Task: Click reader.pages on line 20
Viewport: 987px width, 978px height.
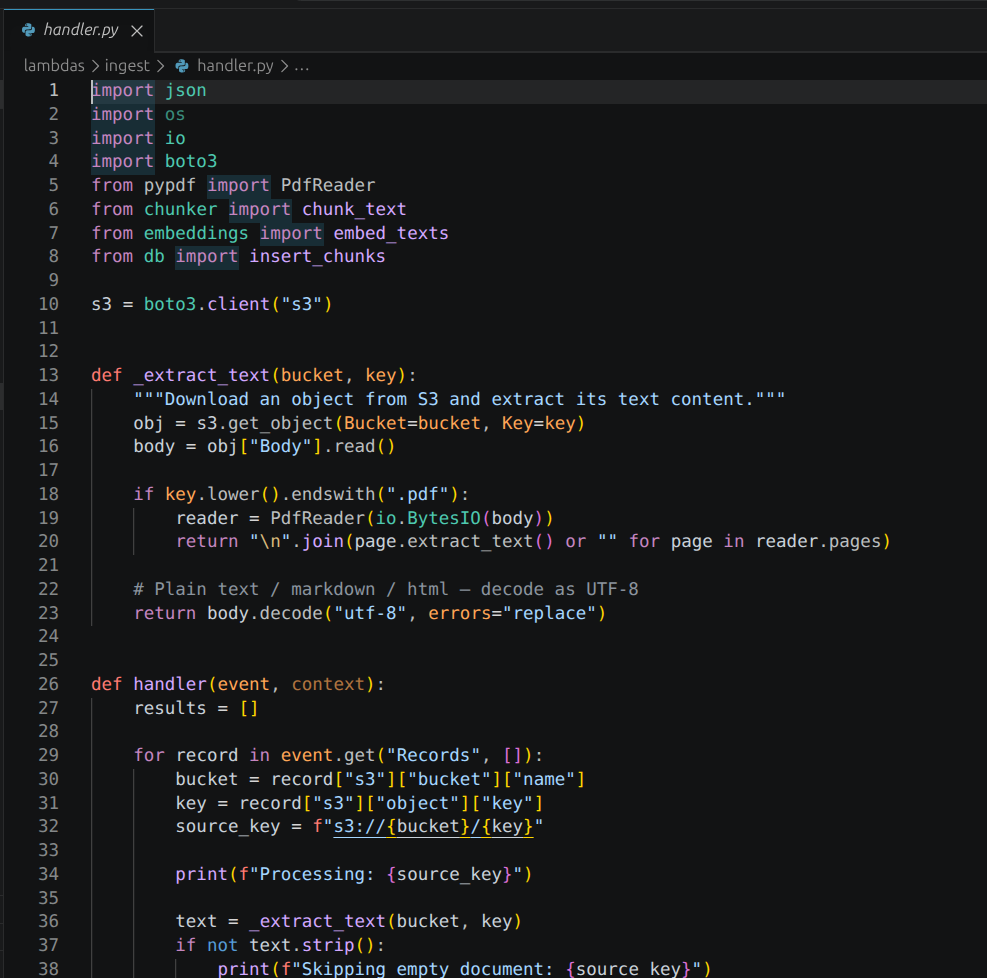Action: (818, 542)
